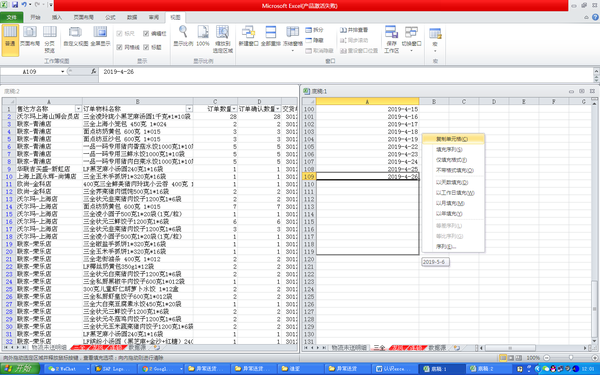Open Page Break Preview (分页预览)
Screen dimensions: 600x375
50,40
